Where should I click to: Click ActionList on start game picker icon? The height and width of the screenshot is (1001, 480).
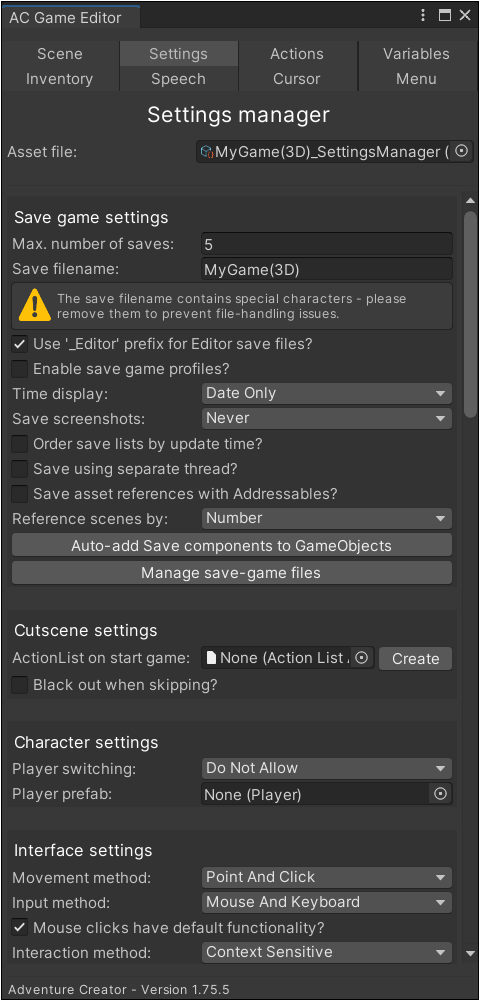tap(361, 658)
